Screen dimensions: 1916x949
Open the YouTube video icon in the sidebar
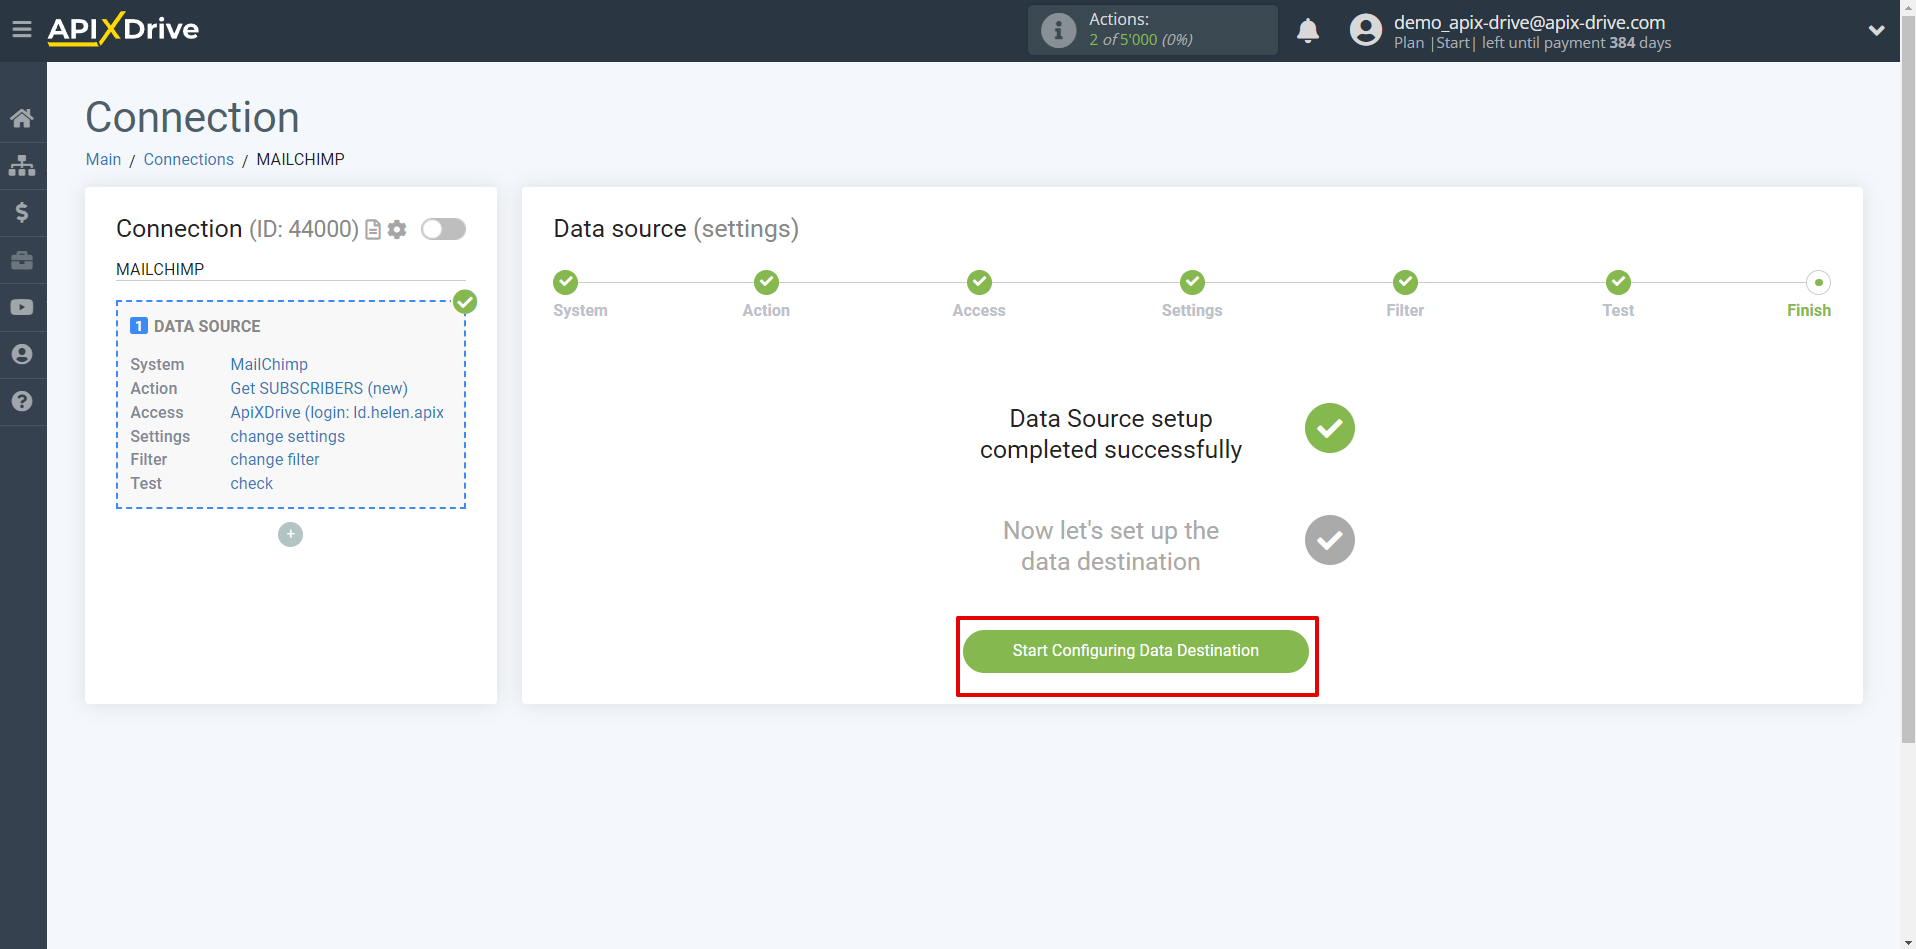(22, 307)
